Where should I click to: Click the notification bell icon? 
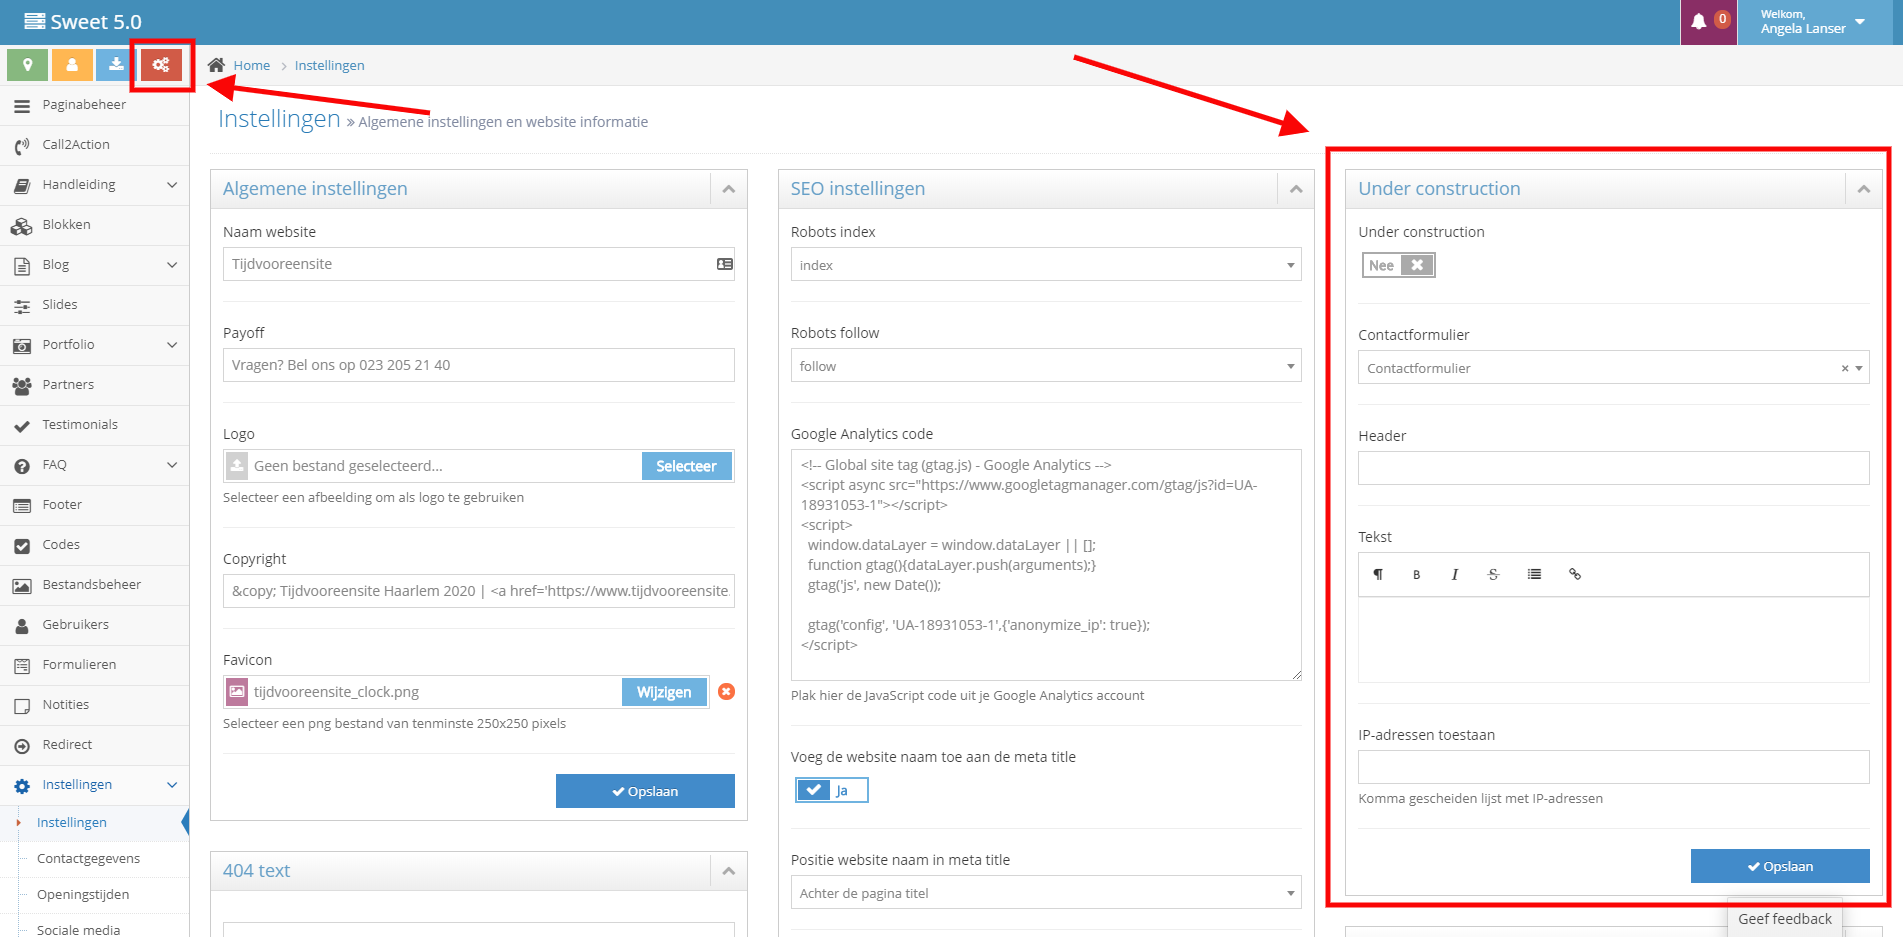(x=1699, y=21)
